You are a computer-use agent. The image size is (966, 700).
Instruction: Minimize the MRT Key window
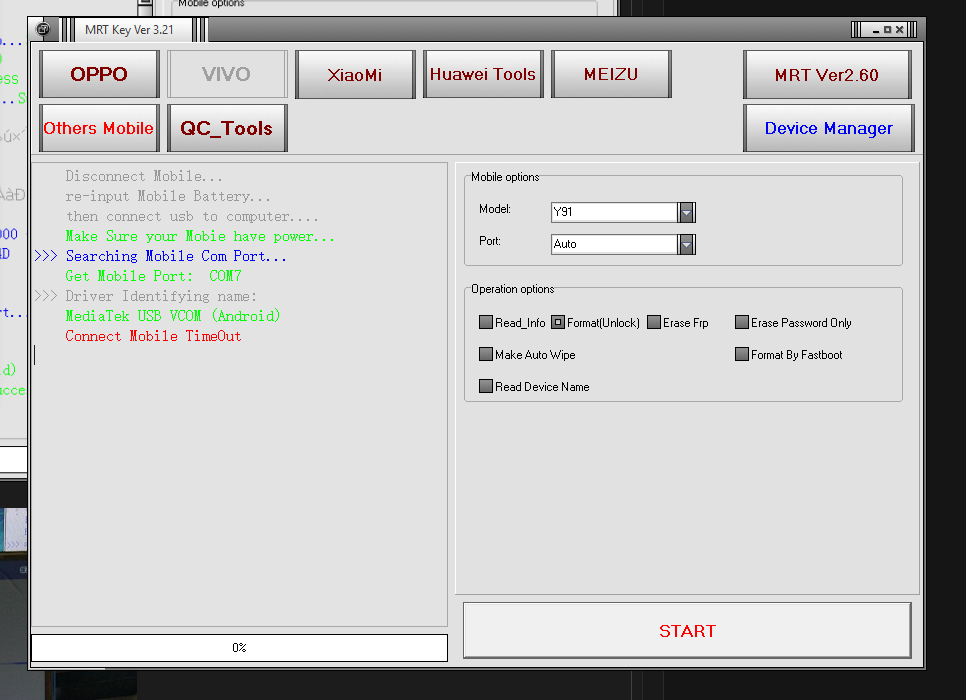tap(875, 30)
